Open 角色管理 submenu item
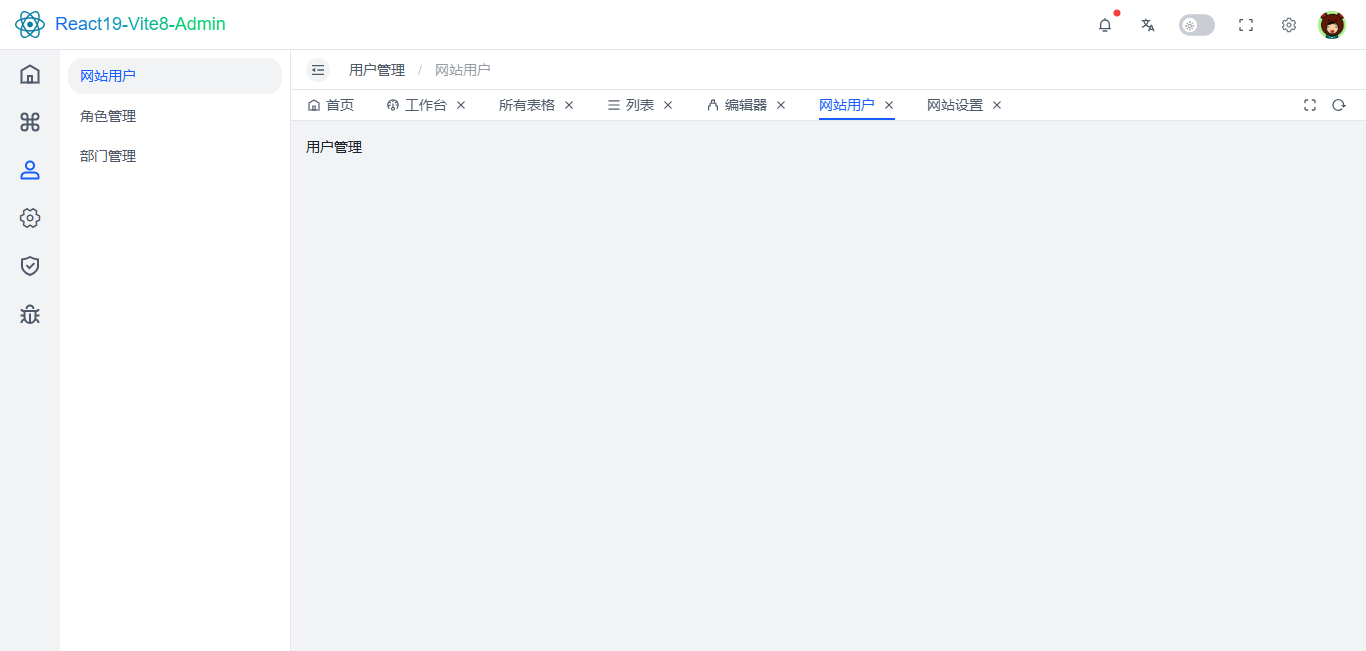 coord(175,116)
